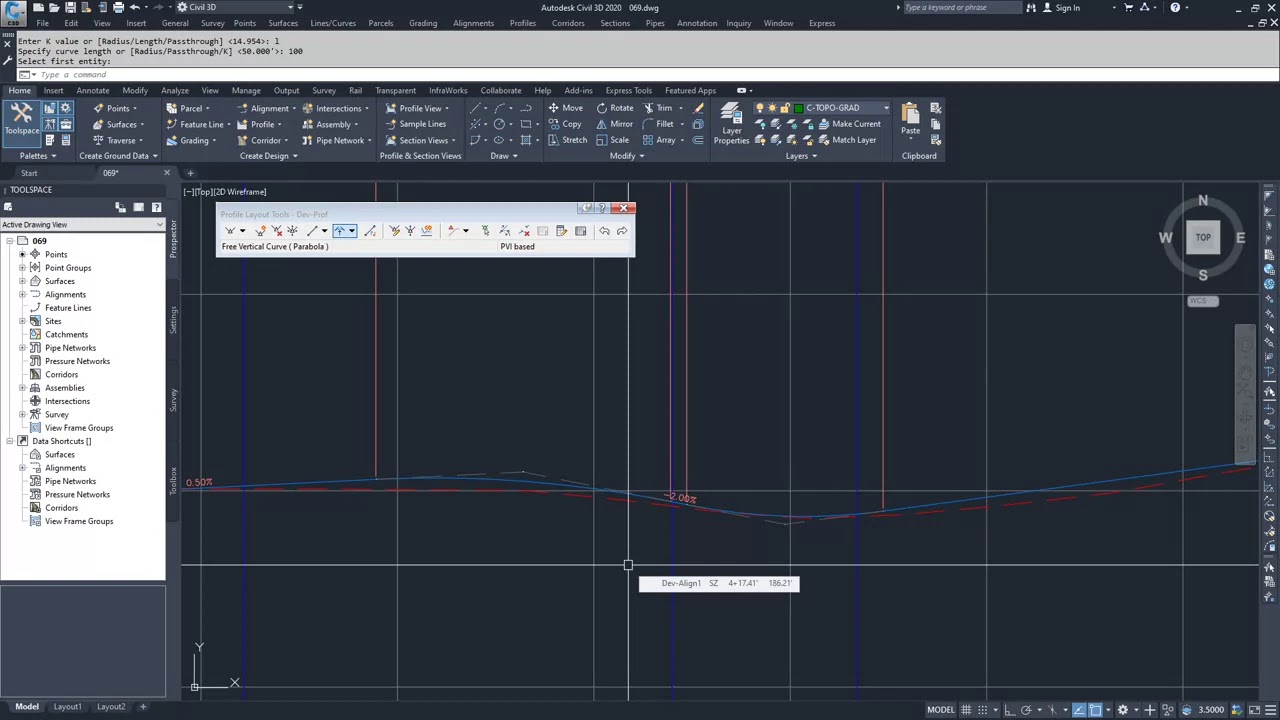1280x720 pixels.
Task: Open the Annotate ribbon tab
Action: coord(92,90)
